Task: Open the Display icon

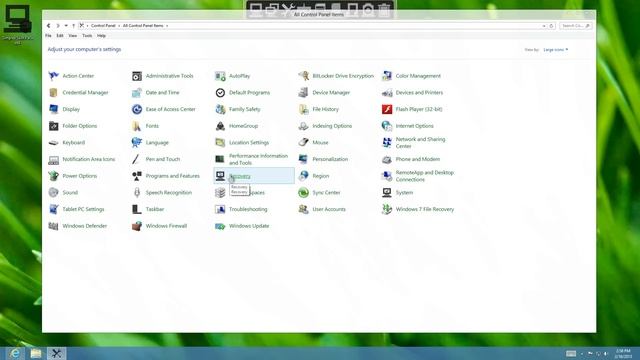Action: click(53, 109)
